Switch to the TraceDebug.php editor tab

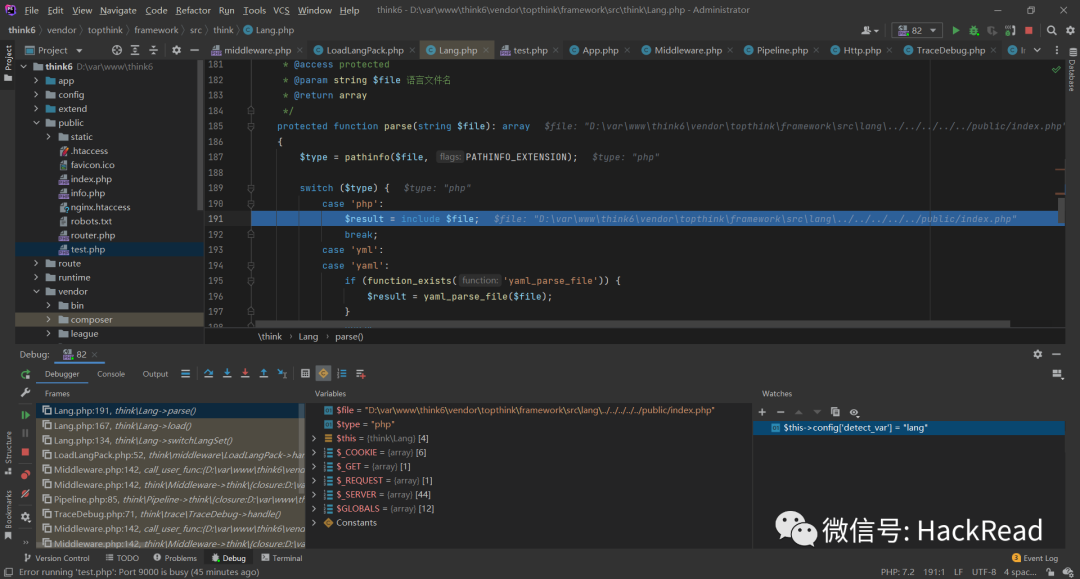tap(950, 50)
